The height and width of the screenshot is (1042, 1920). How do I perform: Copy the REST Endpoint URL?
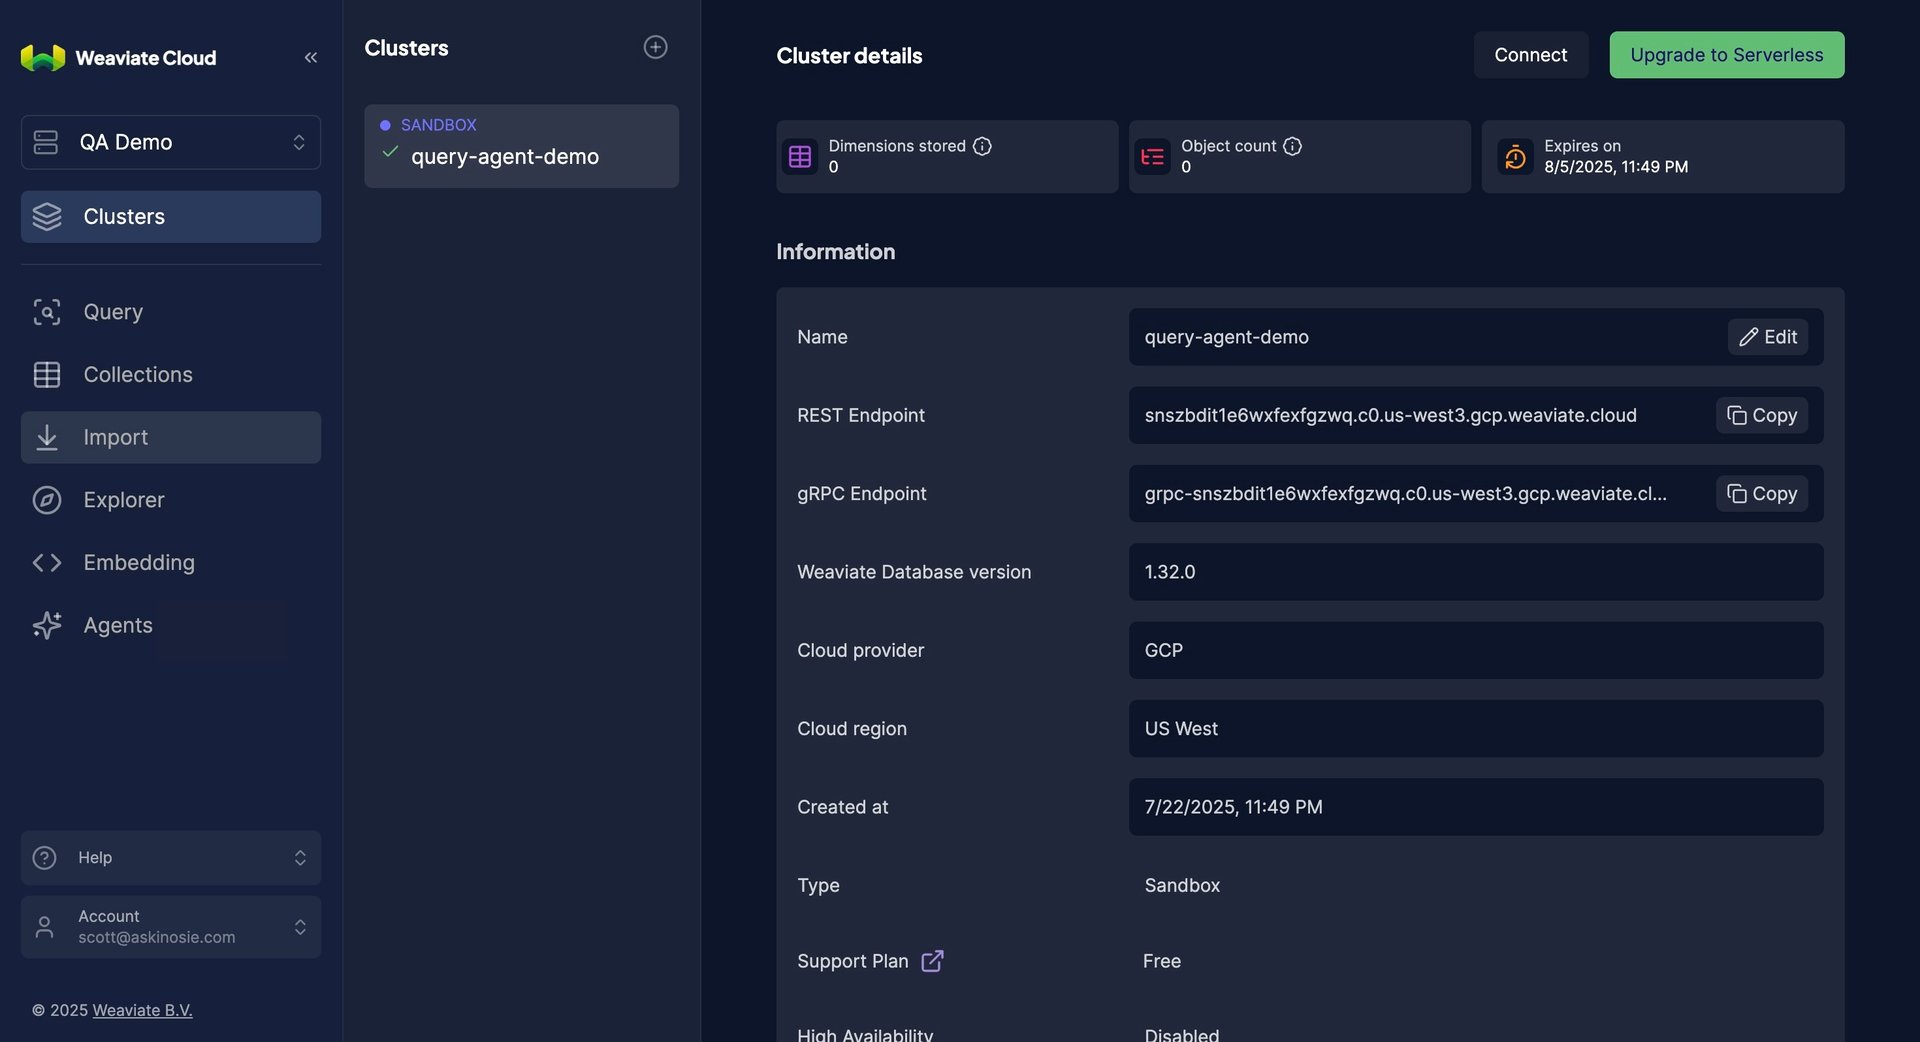click(x=1761, y=415)
